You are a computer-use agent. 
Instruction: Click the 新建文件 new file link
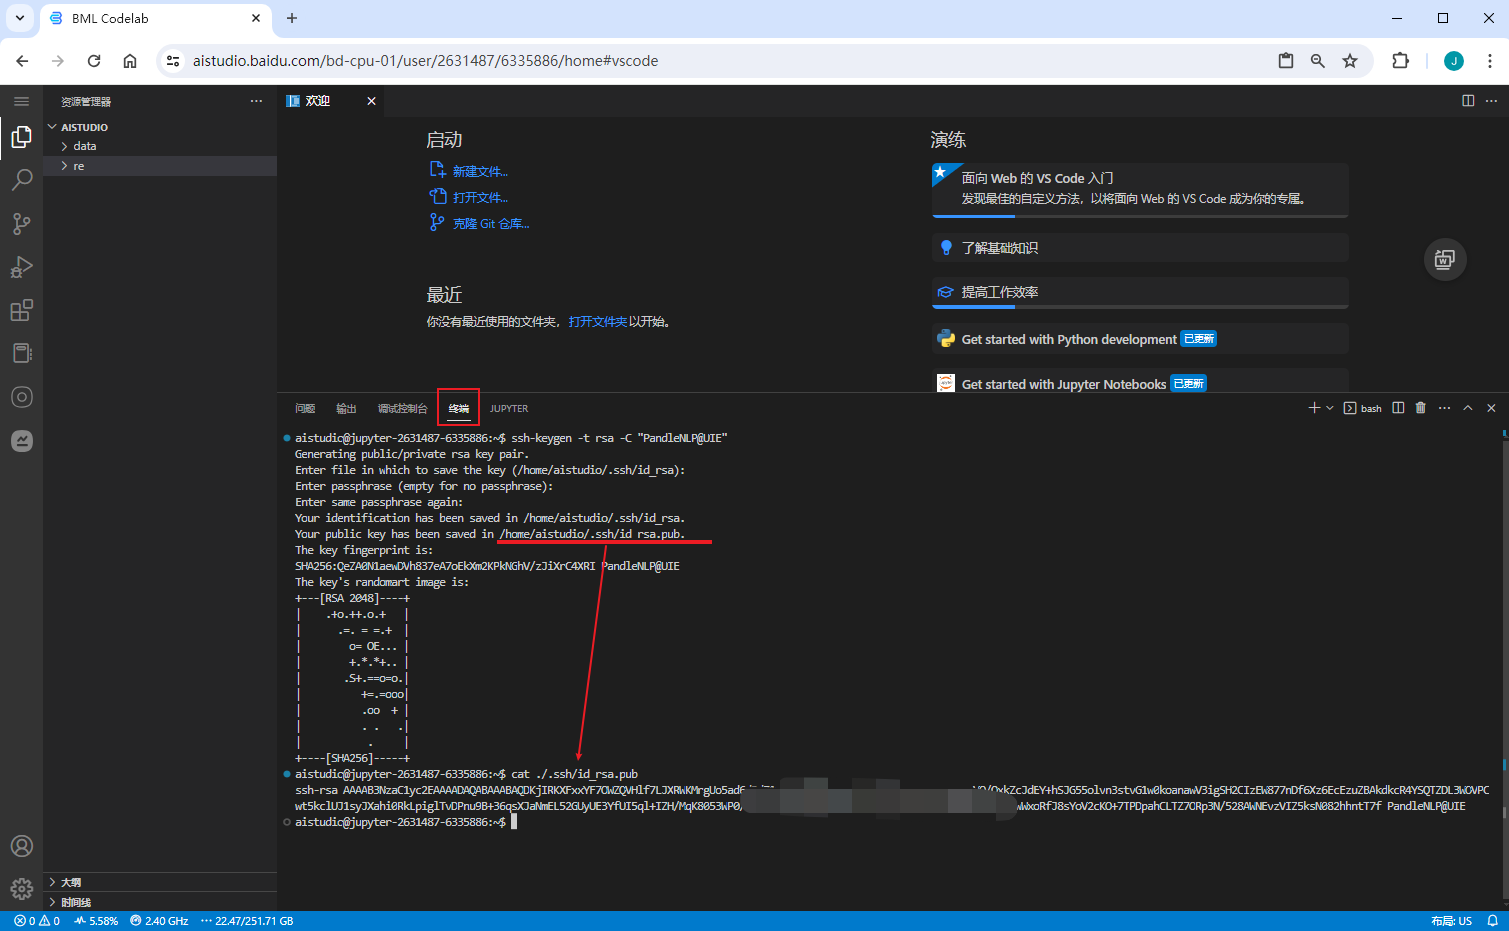click(480, 172)
